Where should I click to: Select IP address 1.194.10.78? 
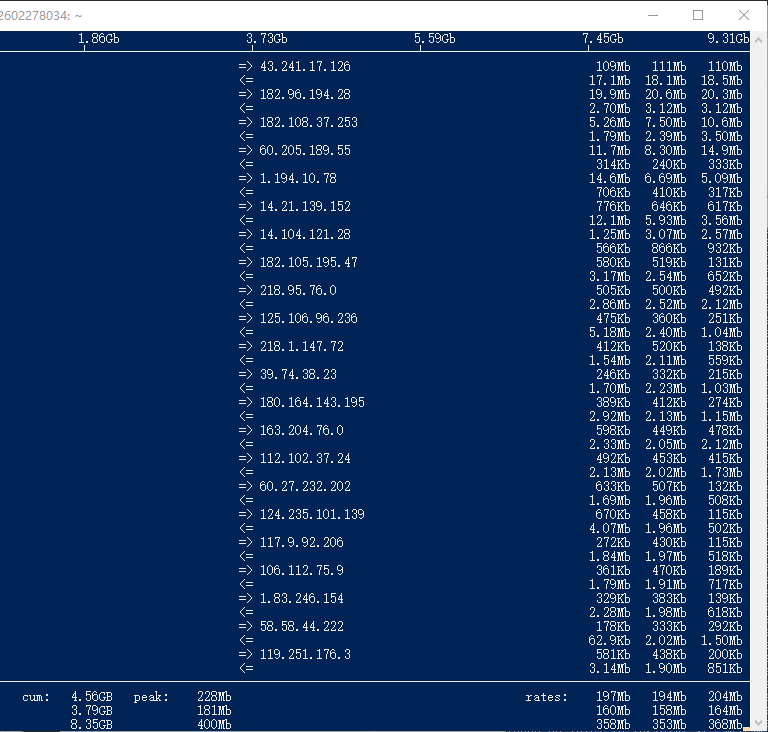(298, 178)
